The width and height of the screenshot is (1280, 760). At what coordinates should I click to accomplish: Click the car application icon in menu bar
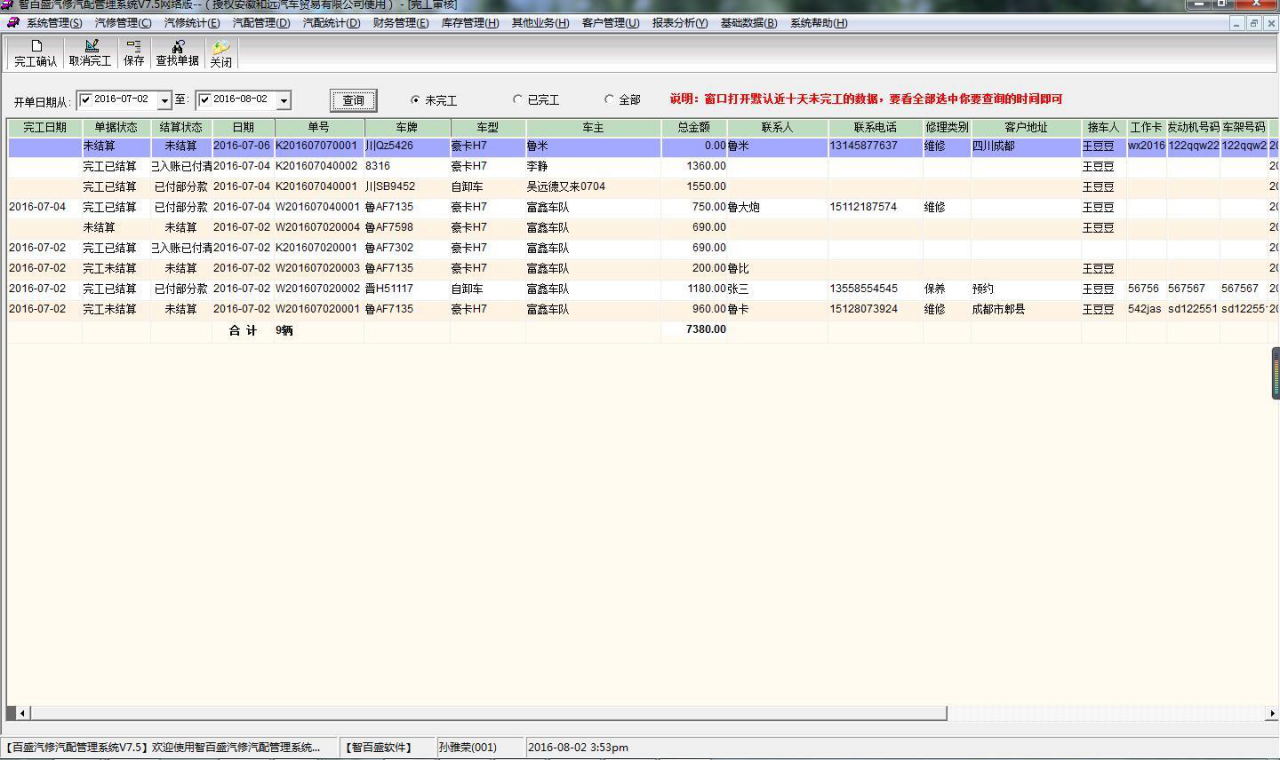[13, 22]
